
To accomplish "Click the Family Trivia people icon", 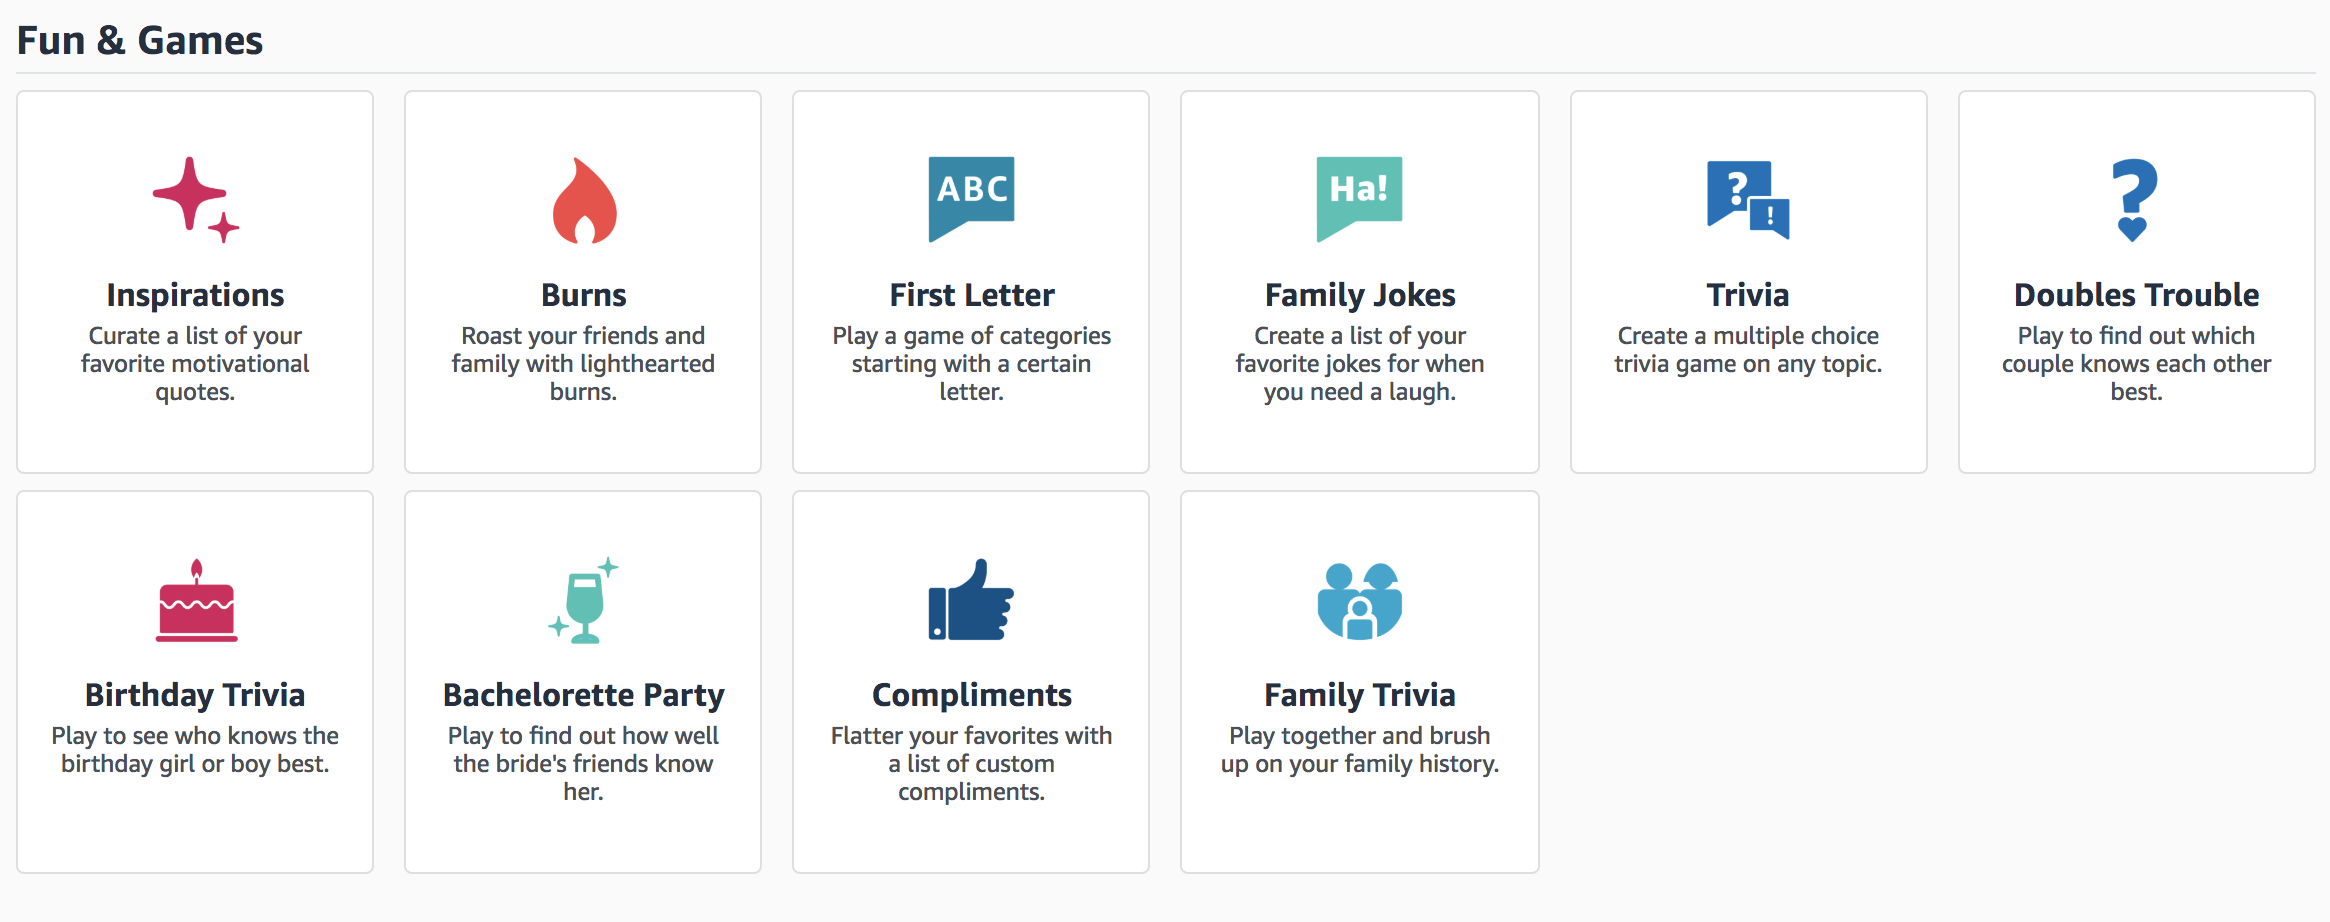I will (1359, 600).
